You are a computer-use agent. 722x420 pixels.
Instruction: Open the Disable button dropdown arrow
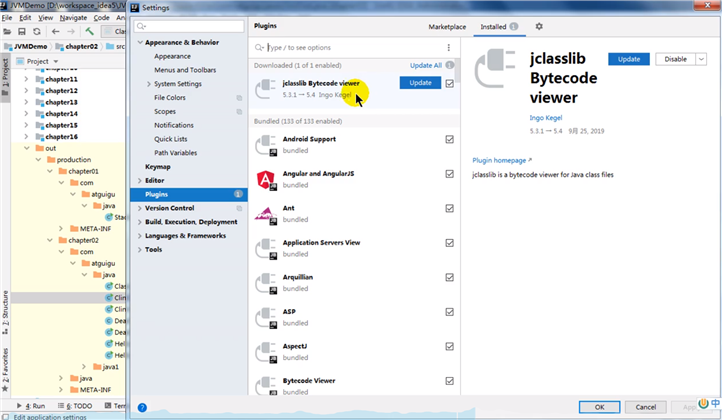pos(701,59)
